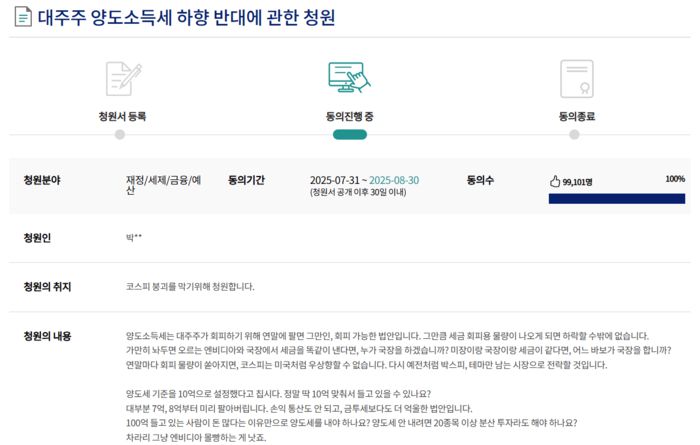This screenshot has width=700, height=445.
Task: Click the 2025-08-30 end date text
Action: coord(394,180)
